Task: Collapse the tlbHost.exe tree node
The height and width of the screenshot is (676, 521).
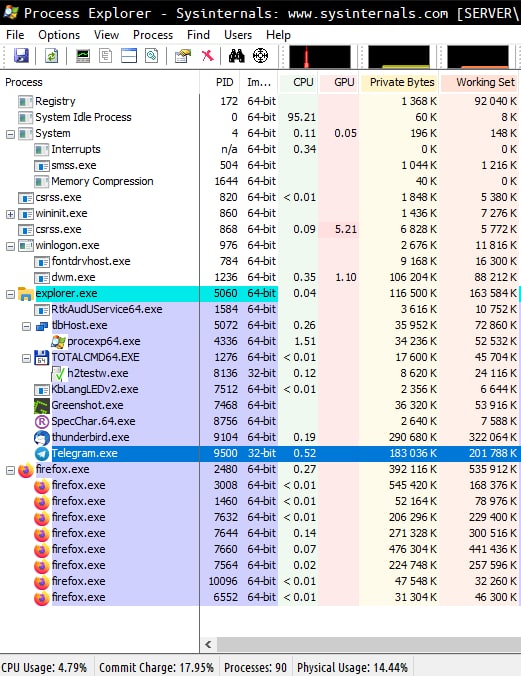Action: coord(26,326)
